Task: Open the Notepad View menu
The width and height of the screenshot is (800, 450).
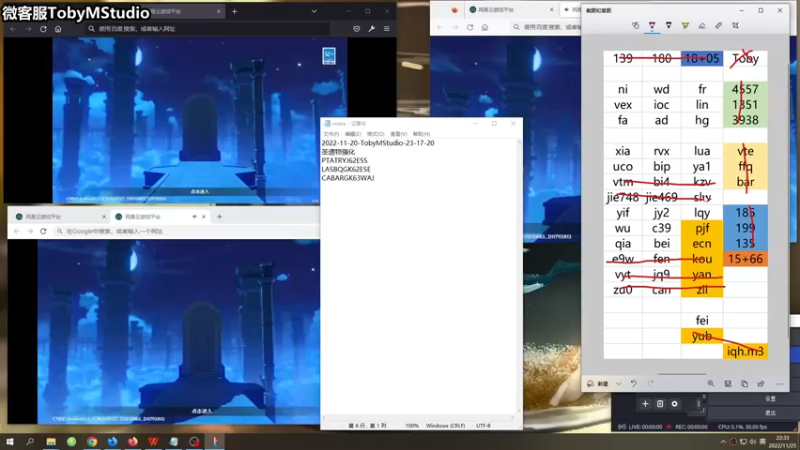Action: click(398, 134)
